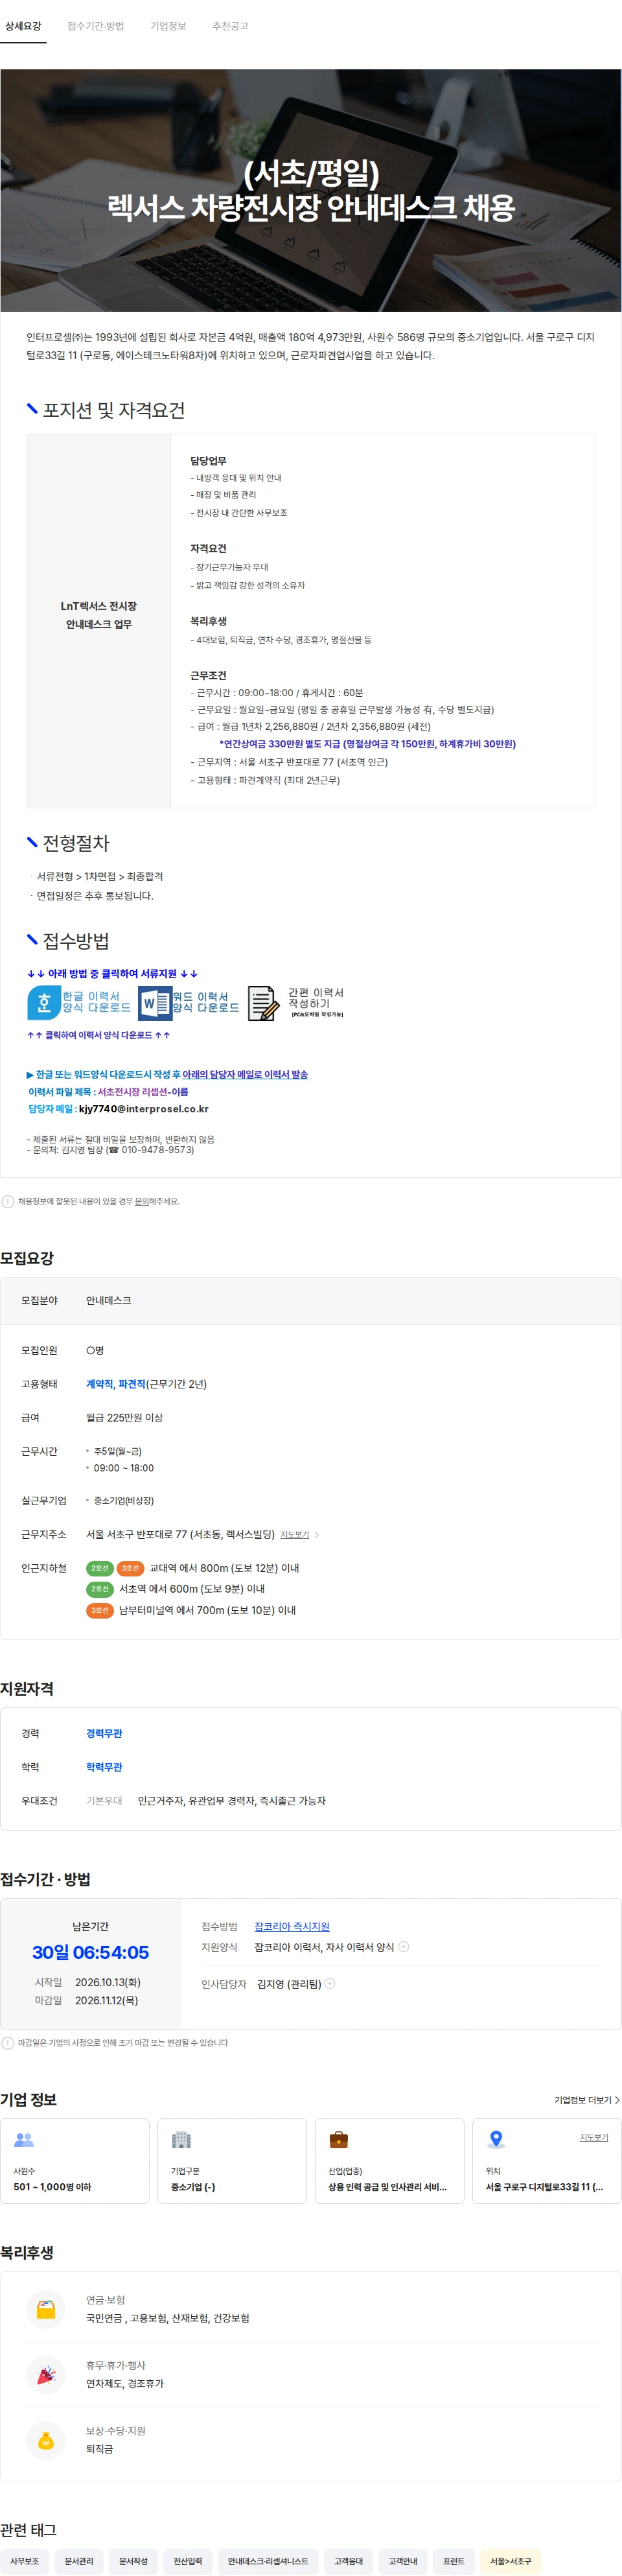622x2576 pixels.
Task: Click the 3호선 badge for 교대역
Action: (130, 1568)
